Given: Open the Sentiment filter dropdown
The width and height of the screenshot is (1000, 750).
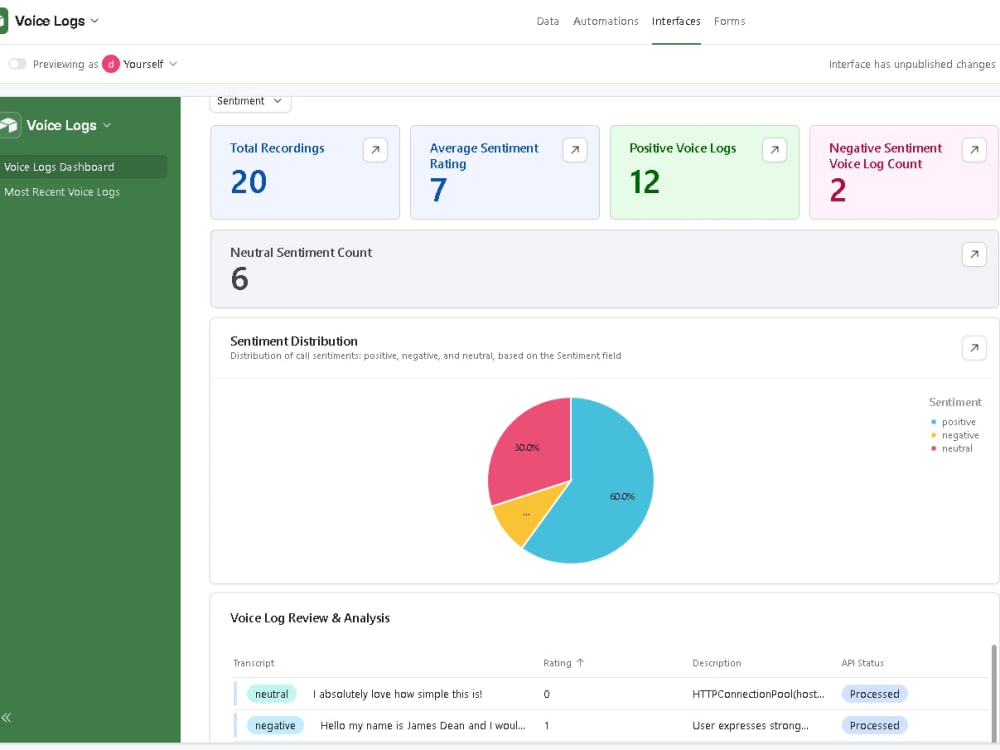Looking at the screenshot, I should [250, 102].
